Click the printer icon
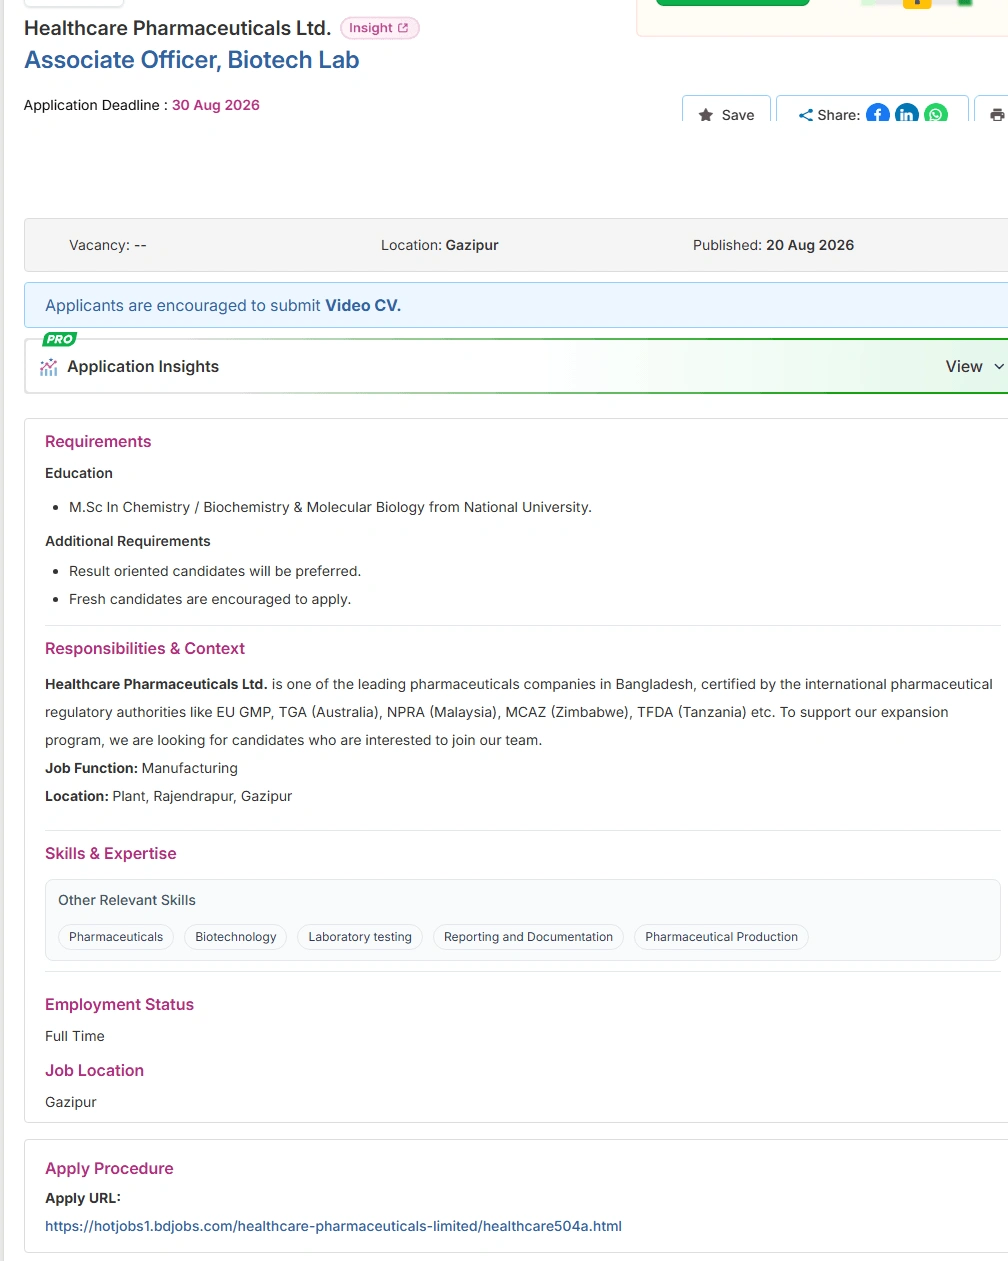Screen dimensions: 1008x1261 pyautogui.click(x=997, y=115)
